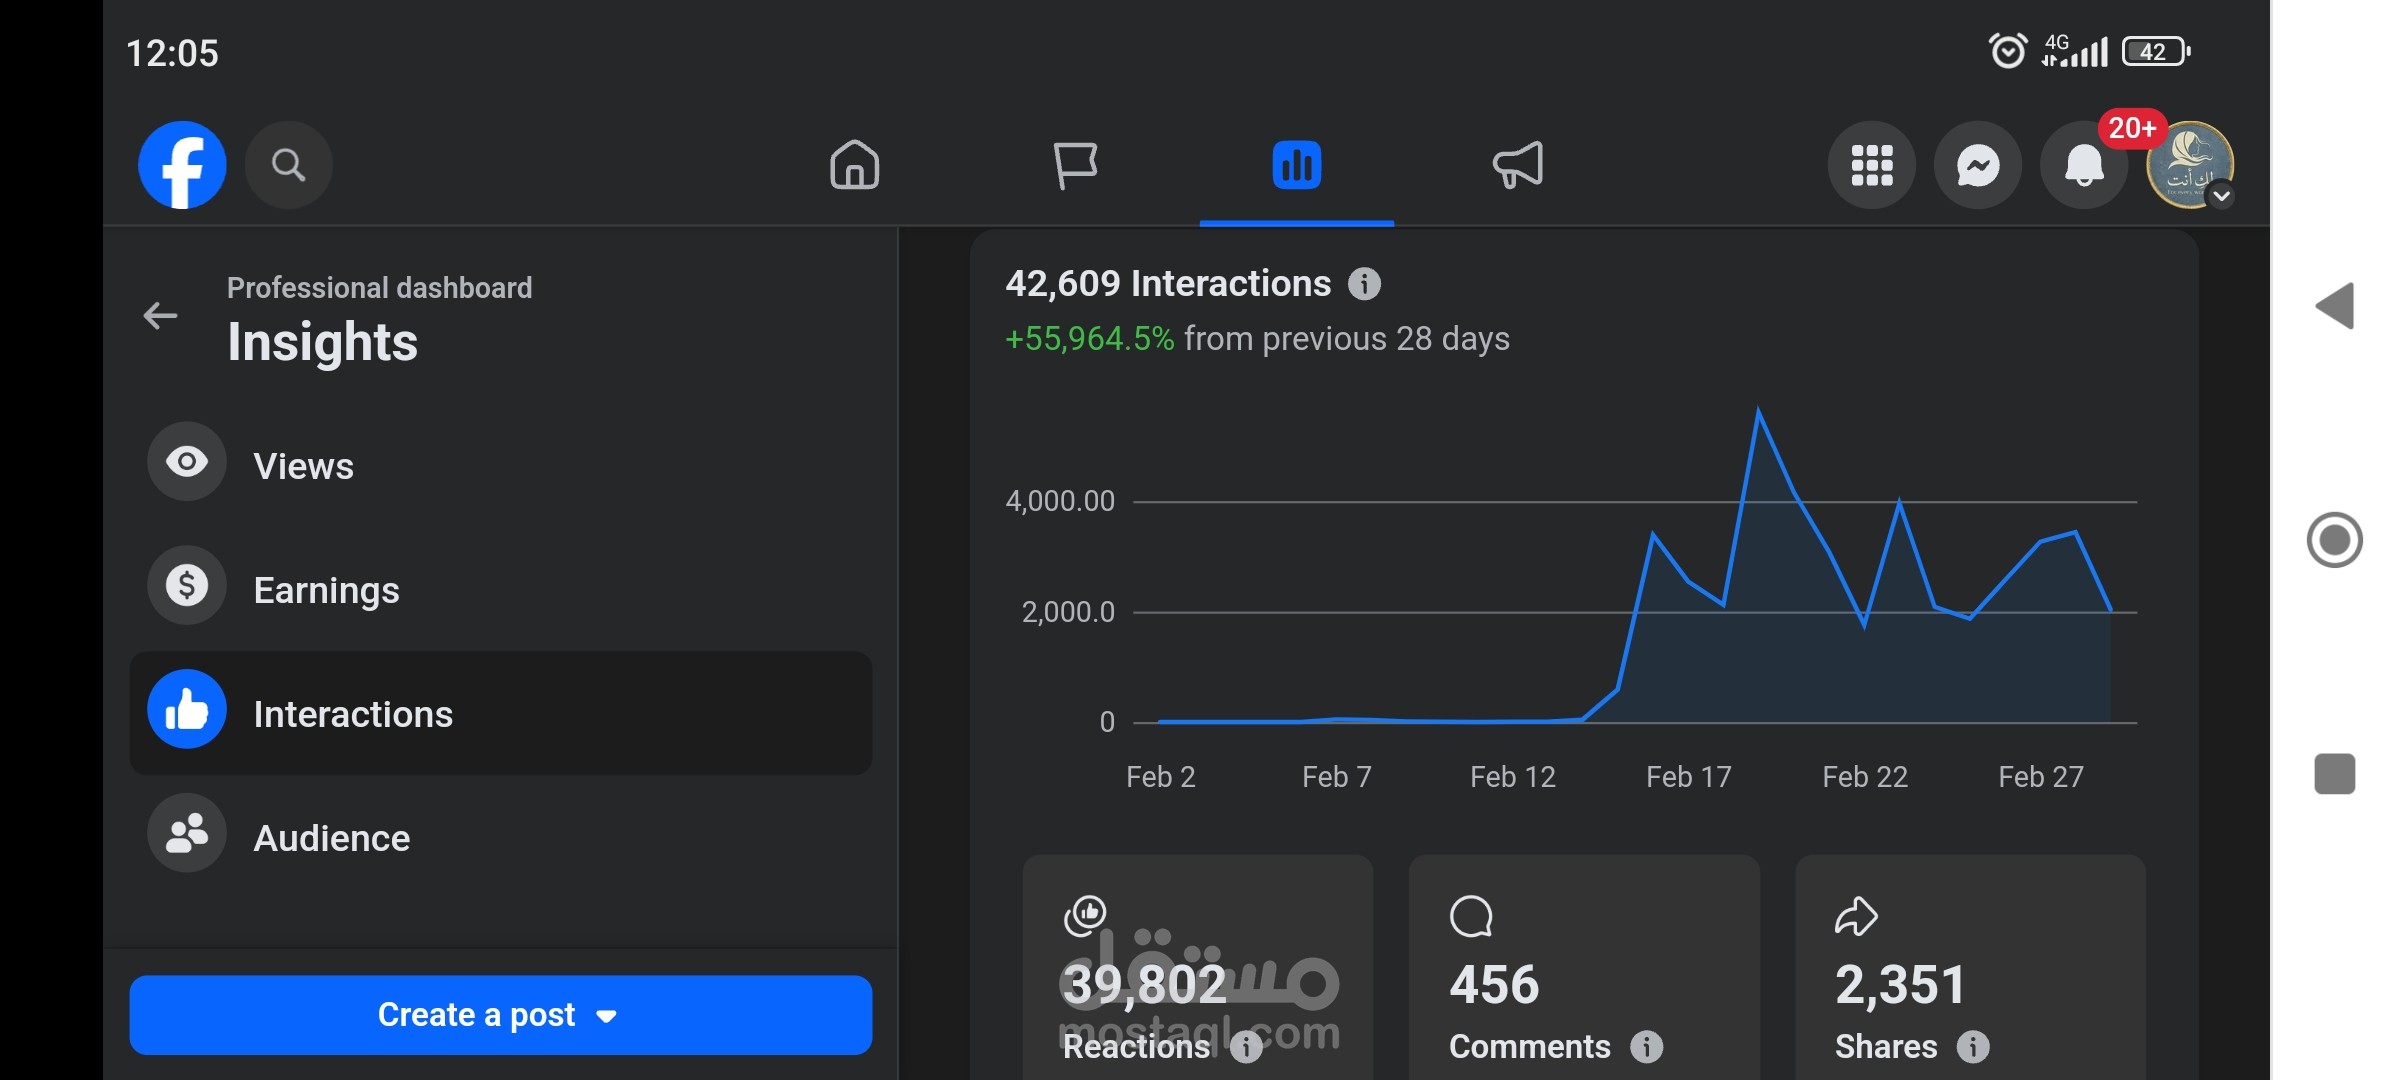Open the search magnifier icon
The width and height of the screenshot is (2400, 1080).
(288, 165)
